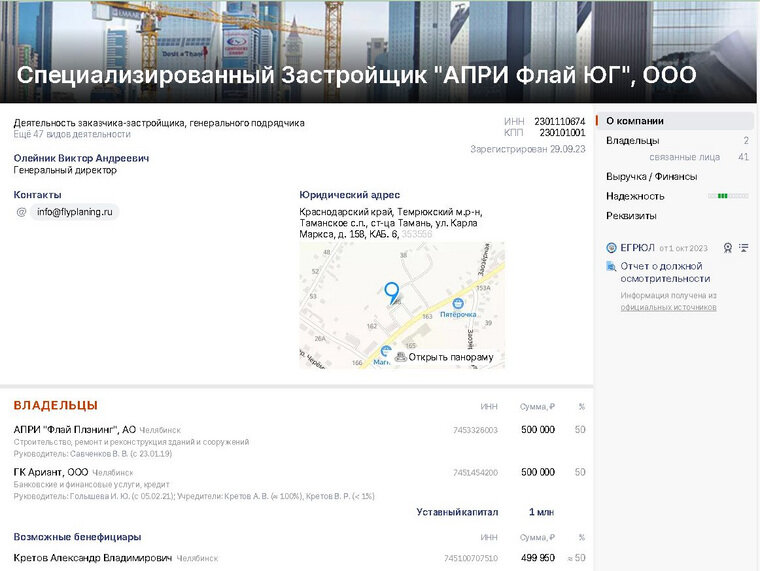Click the ВЛАДЕЛЬЦЫ section heading
Screen dimensions: 760x571
click(56, 405)
